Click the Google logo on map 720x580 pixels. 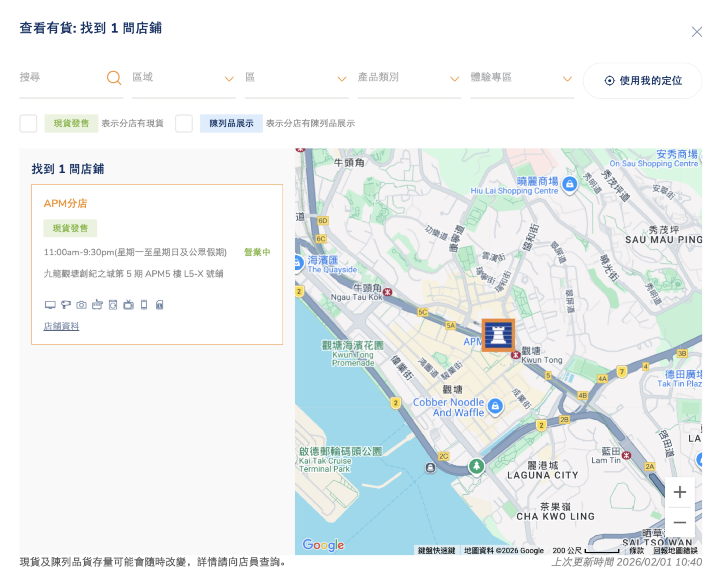coord(323,545)
